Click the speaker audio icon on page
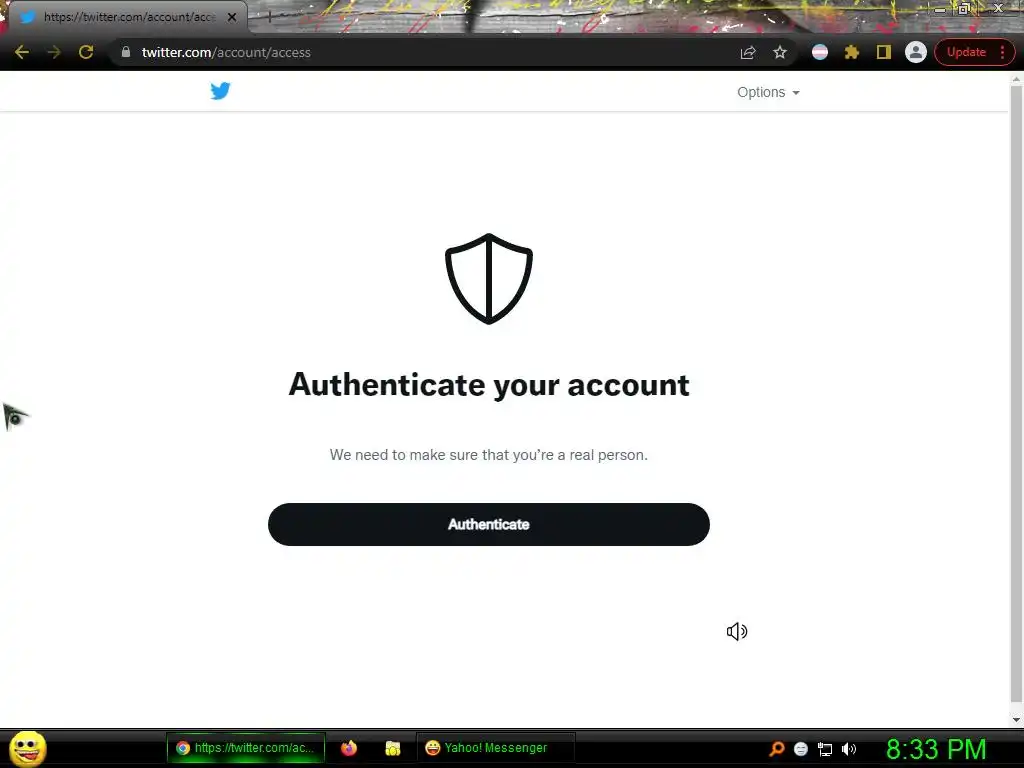Screen dimensions: 1024x768 [x=737, y=632]
